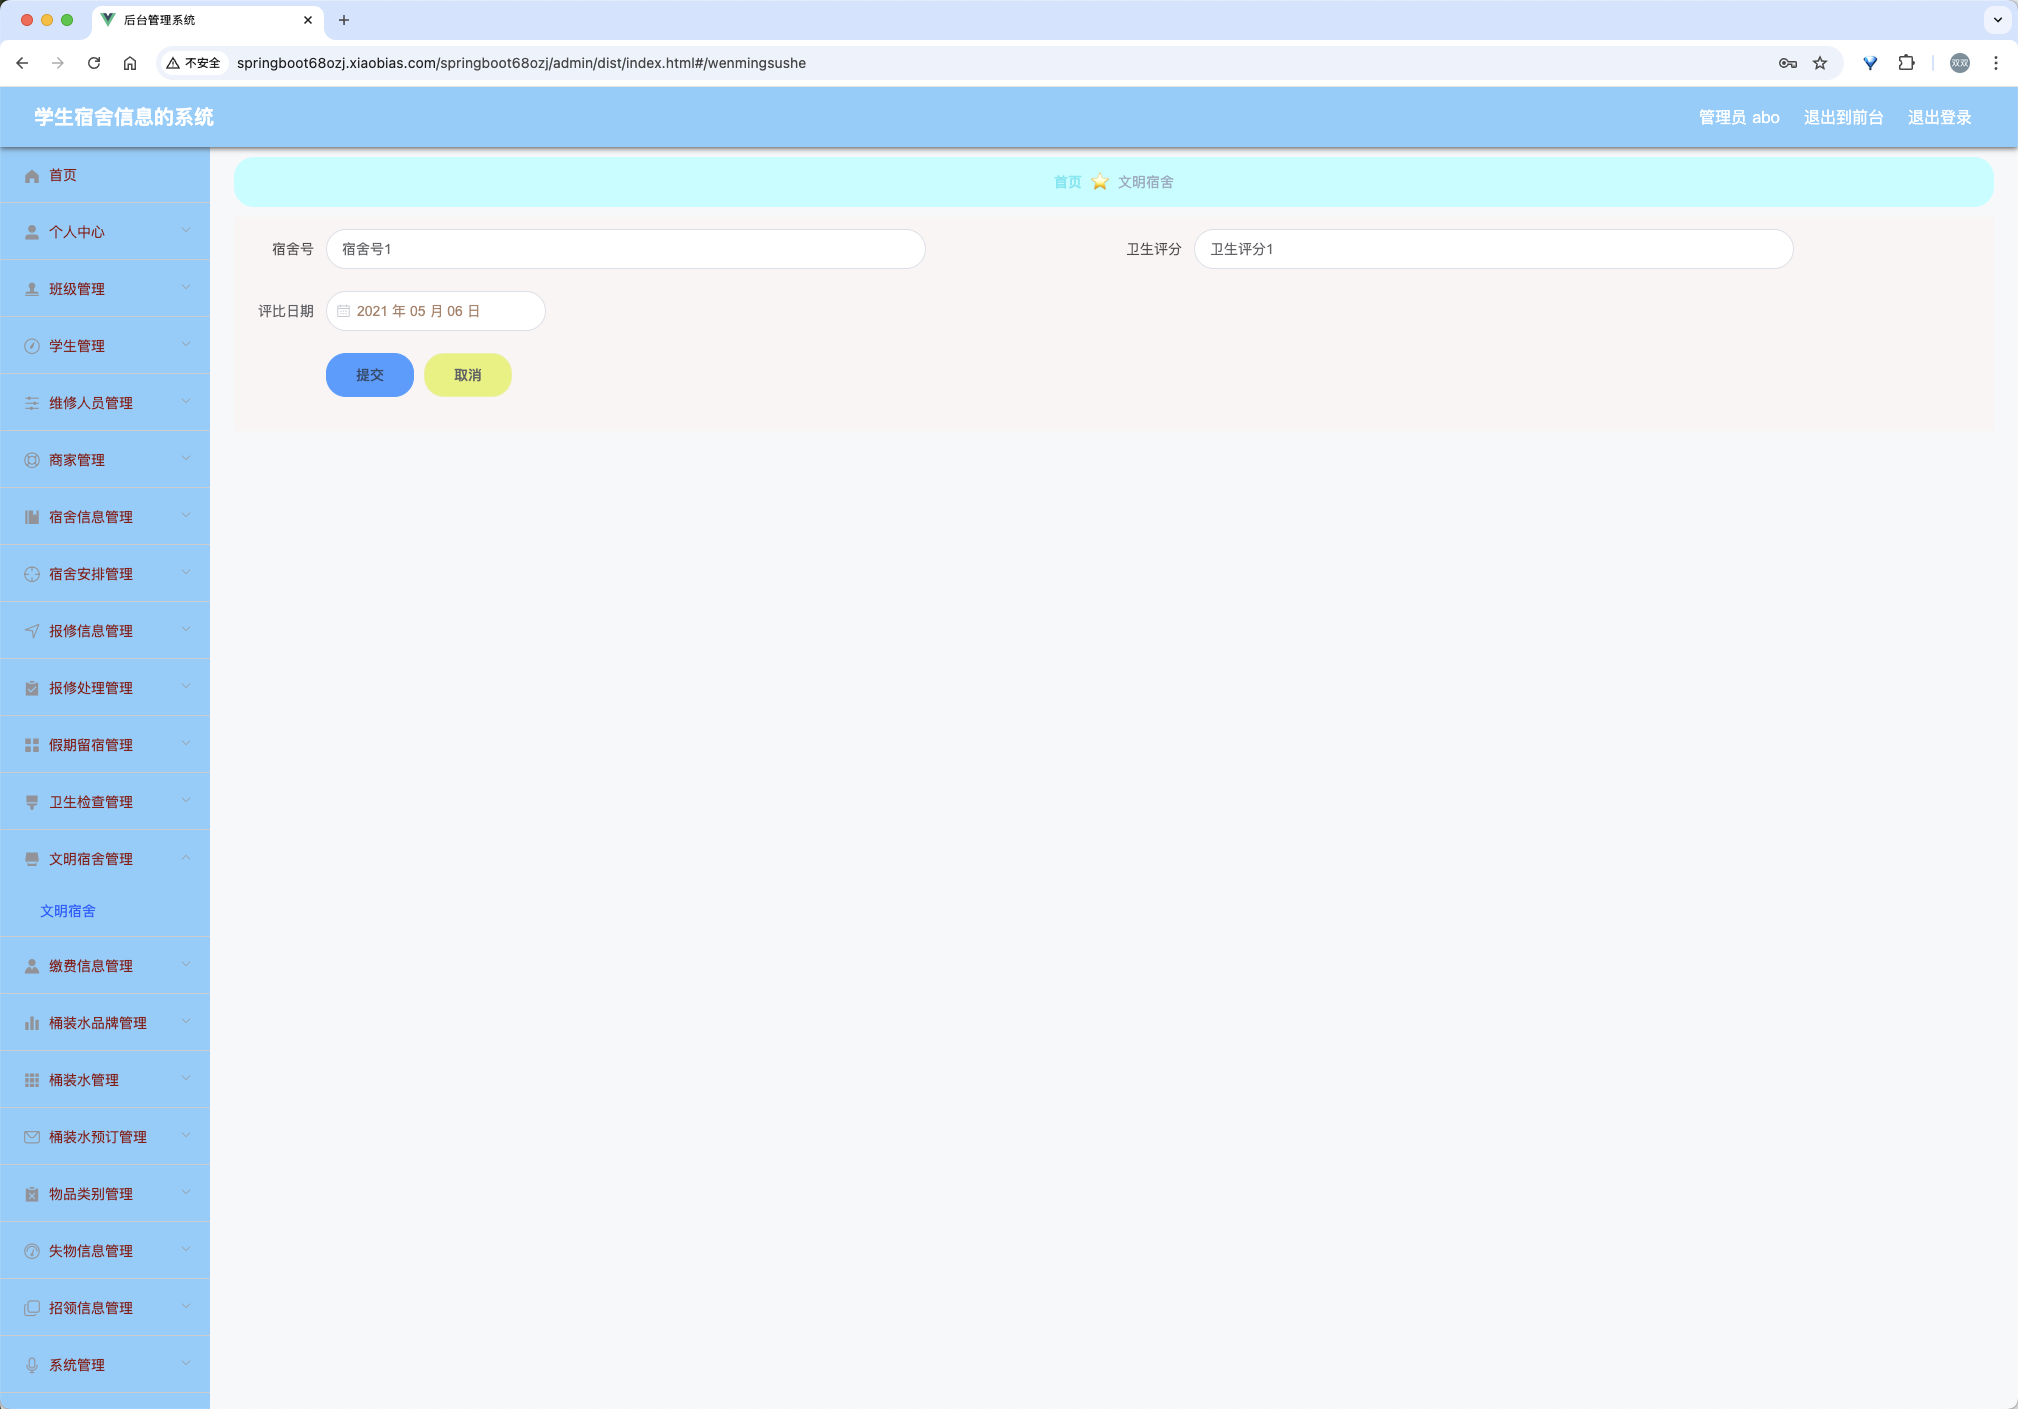
Task: Click the bar chart icon beside 桶装水品牌管理
Action: click(32, 1024)
